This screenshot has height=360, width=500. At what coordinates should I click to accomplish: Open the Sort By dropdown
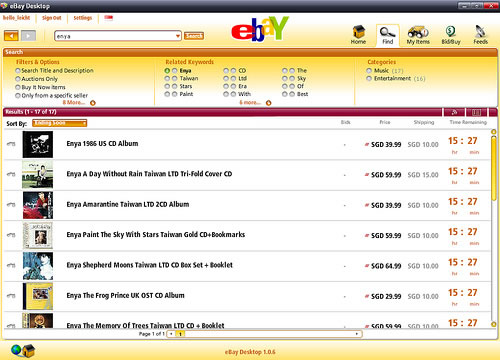click(x=60, y=123)
